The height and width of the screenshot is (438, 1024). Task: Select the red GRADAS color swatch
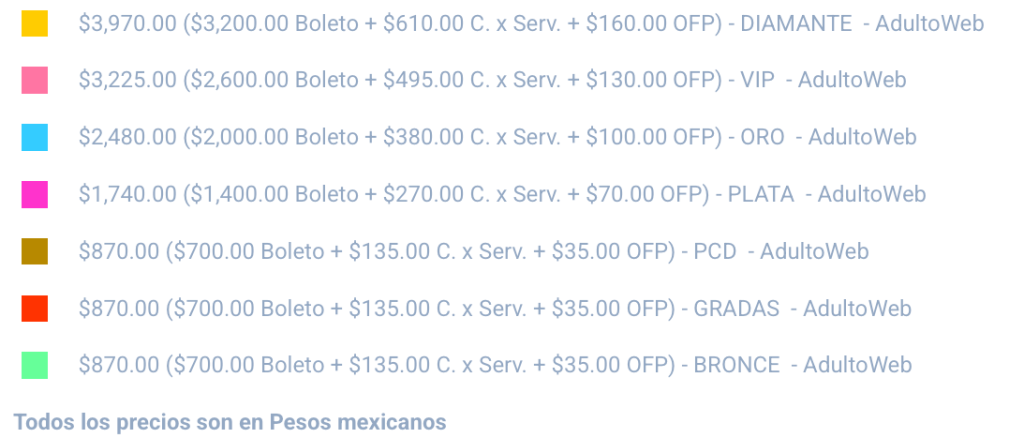(35, 308)
